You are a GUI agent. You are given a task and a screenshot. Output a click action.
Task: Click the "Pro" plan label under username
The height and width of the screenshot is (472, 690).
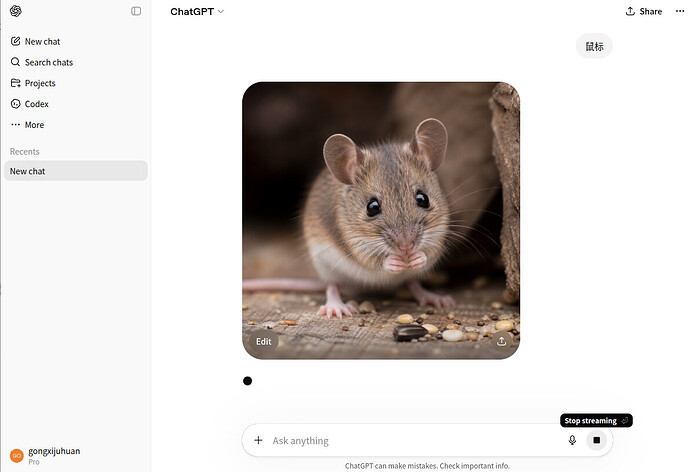[34, 462]
